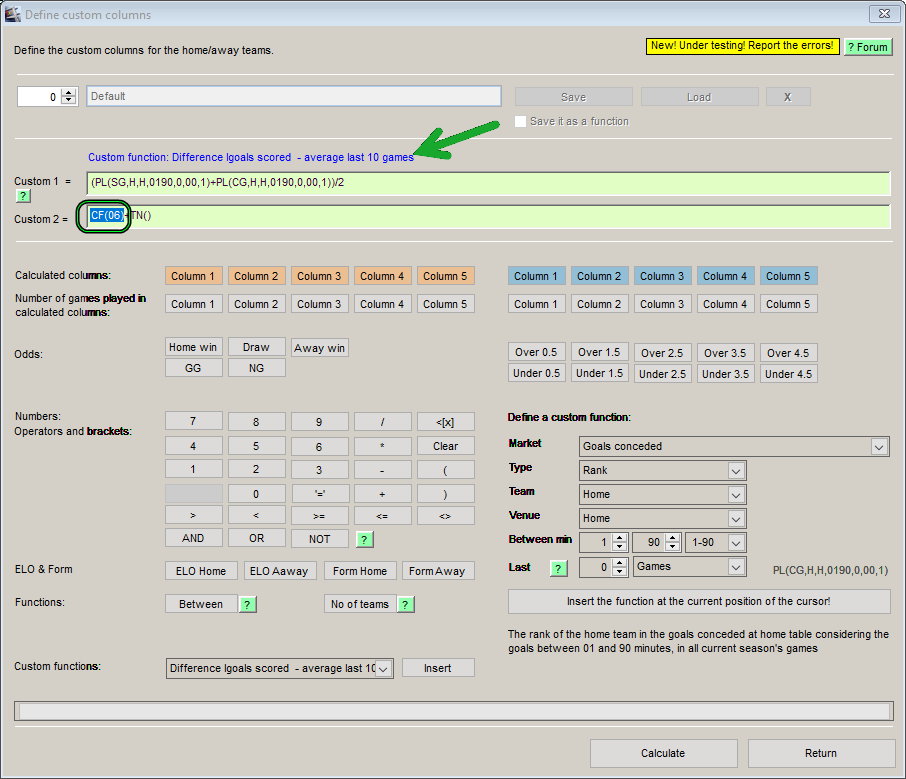Image resolution: width=906 pixels, height=779 pixels.
Task: Open the Market dropdown showing Goals conceded
Action: coord(879,447)
